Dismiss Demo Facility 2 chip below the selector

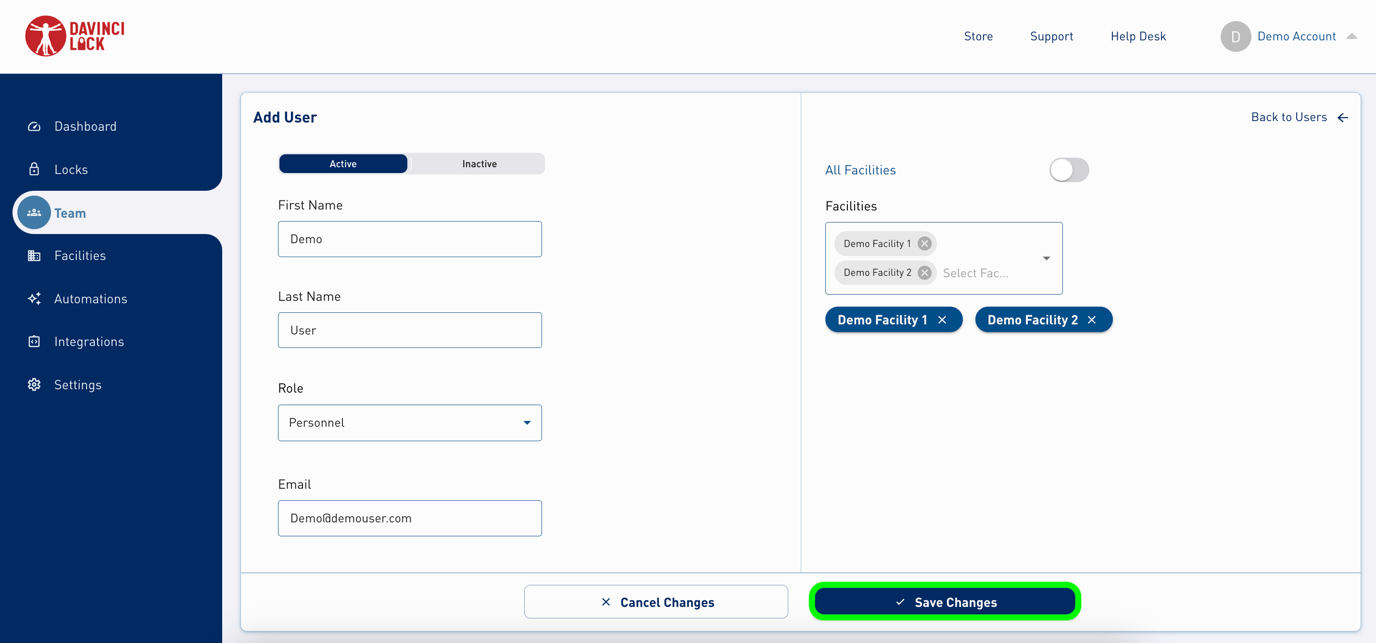[x=1090, y=319]
